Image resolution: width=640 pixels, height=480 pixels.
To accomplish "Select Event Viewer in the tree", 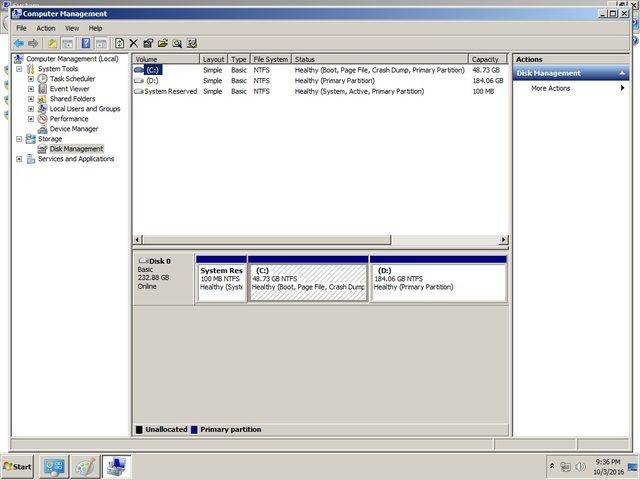I will pos(70,89).
